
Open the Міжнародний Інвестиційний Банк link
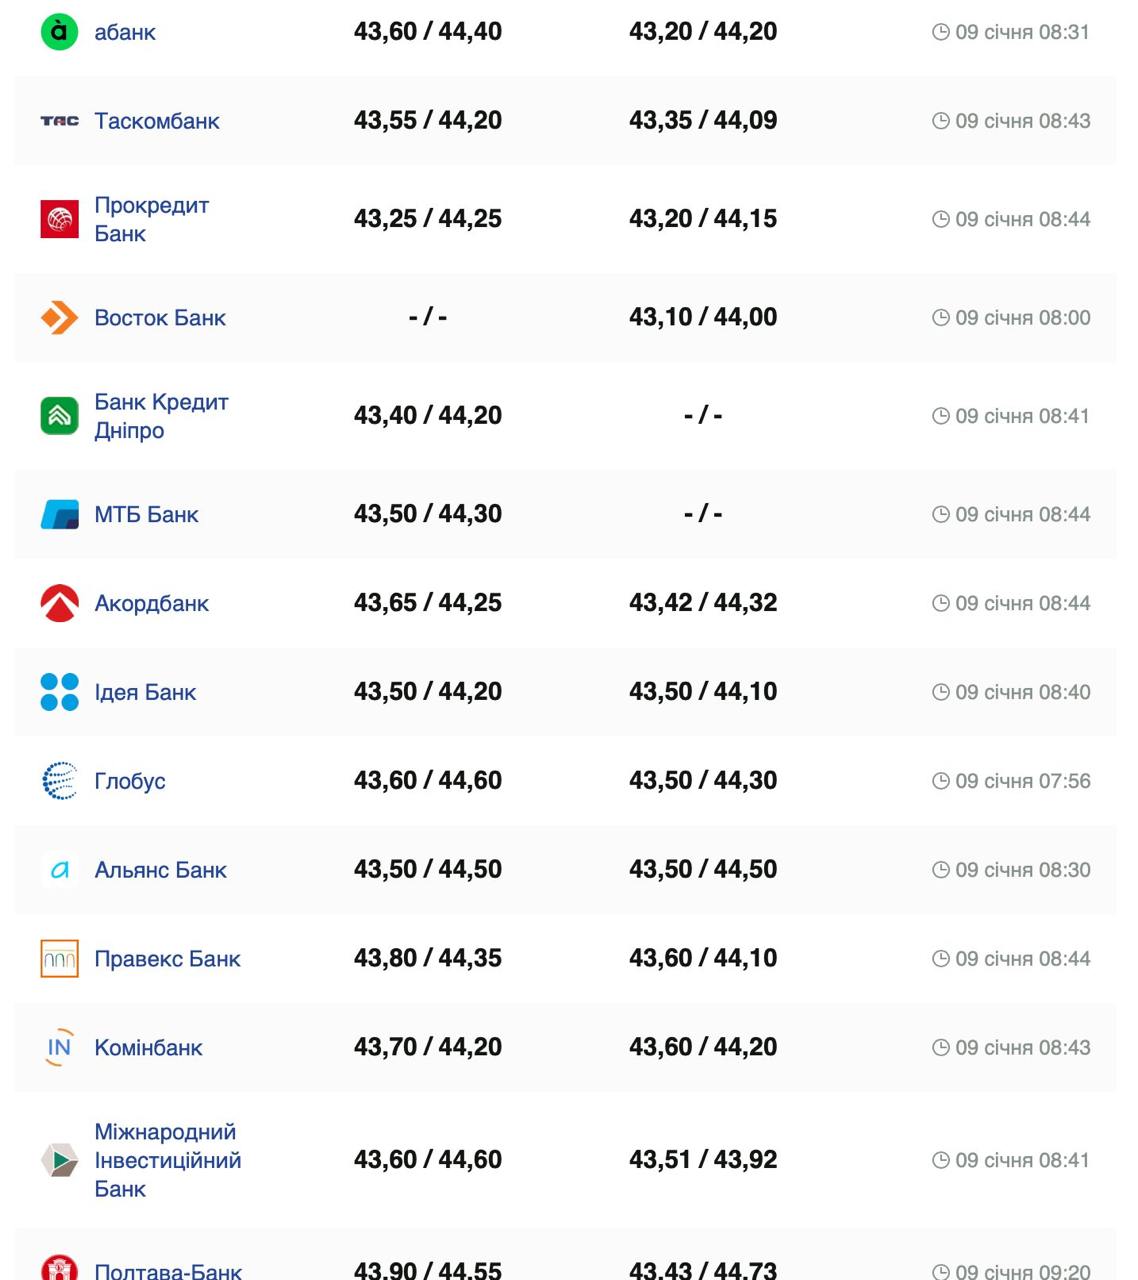coord(167,1160)
